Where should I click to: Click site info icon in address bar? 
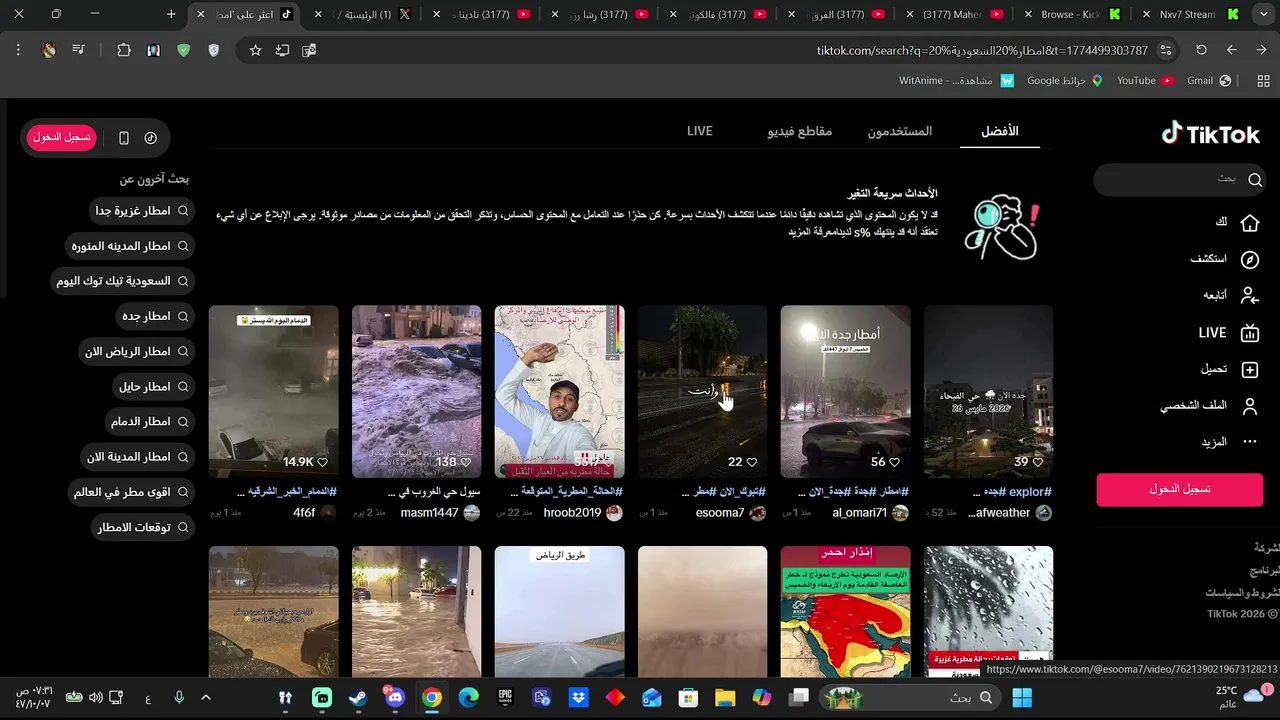click(1167, 50)
